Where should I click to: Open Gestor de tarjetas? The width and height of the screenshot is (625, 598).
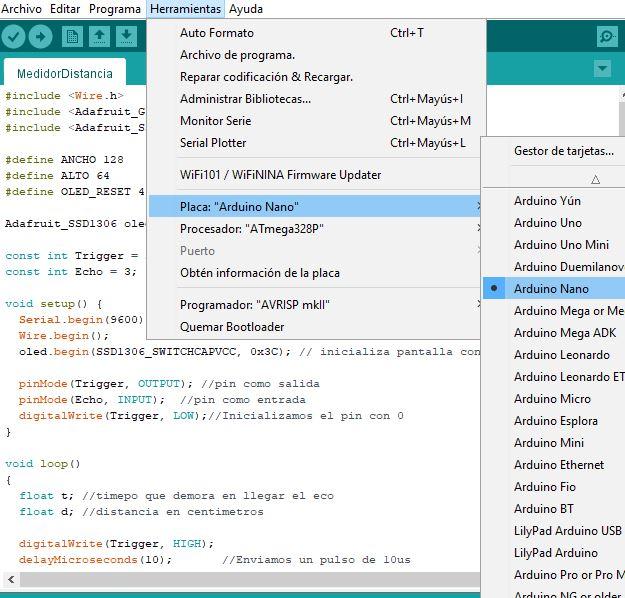point(554,151)
